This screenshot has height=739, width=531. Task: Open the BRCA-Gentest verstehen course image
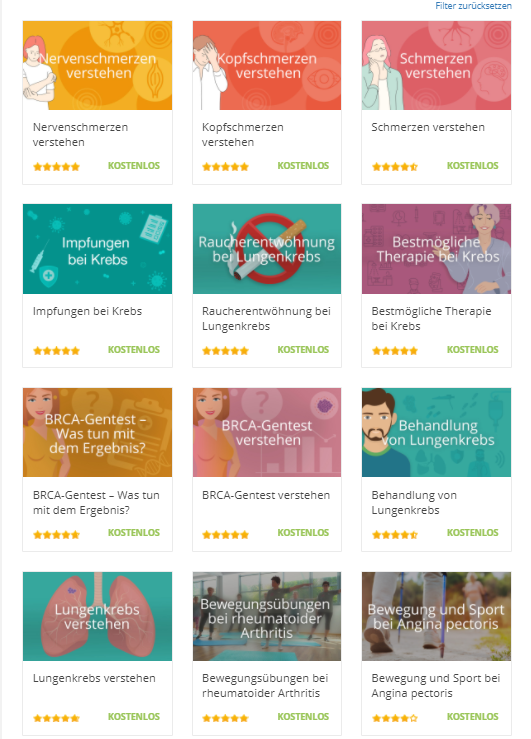267,432
